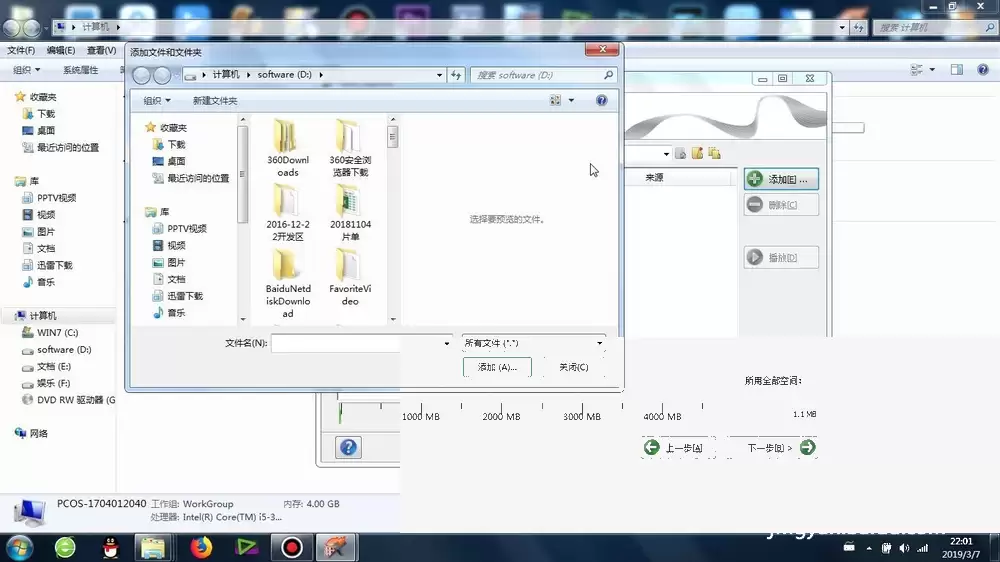This screenshot has width=1000, height=562.
Task: Expand the 文件名 combo box arrow
Action: click(446, 343)
